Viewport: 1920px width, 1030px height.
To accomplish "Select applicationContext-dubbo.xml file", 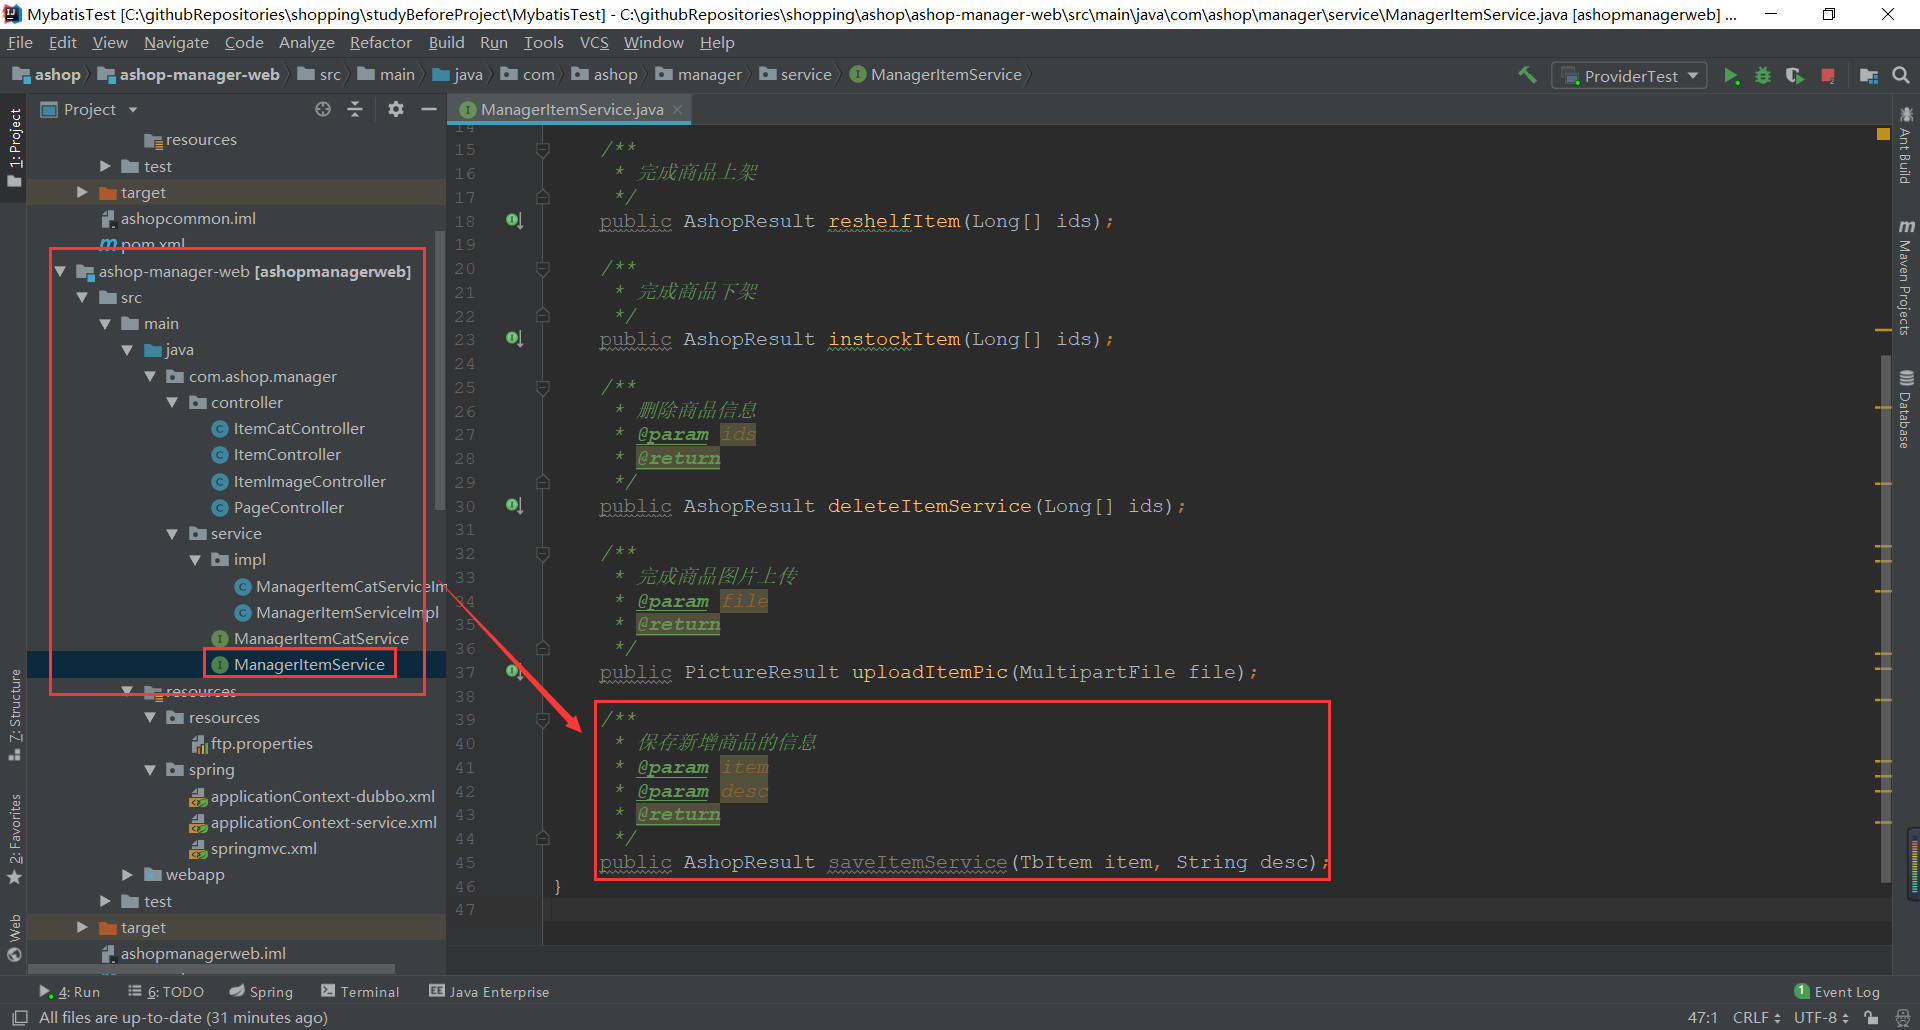I will (x=312, y=797).
